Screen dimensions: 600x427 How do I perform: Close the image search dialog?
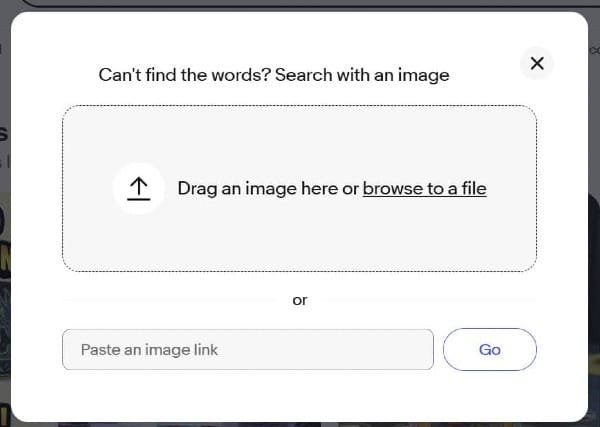coord(537,64)
